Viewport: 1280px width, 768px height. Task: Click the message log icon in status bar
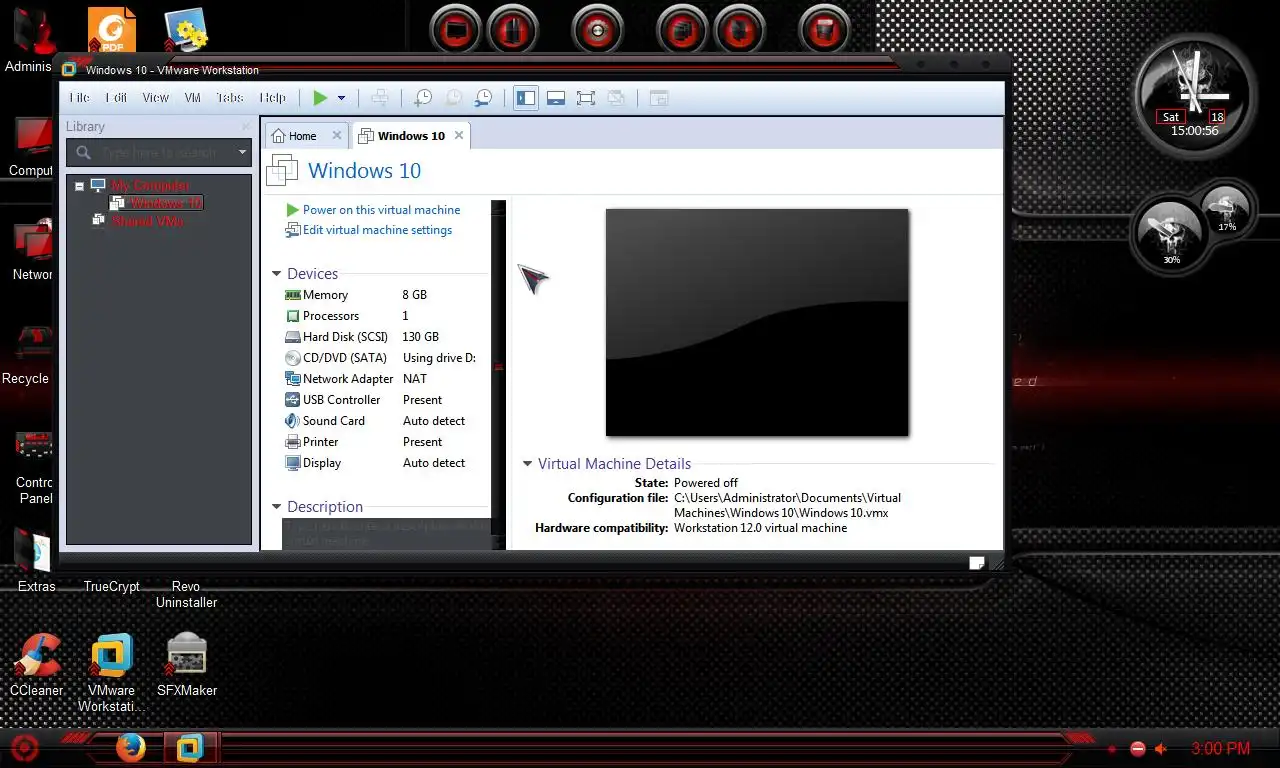click(977, 562)
